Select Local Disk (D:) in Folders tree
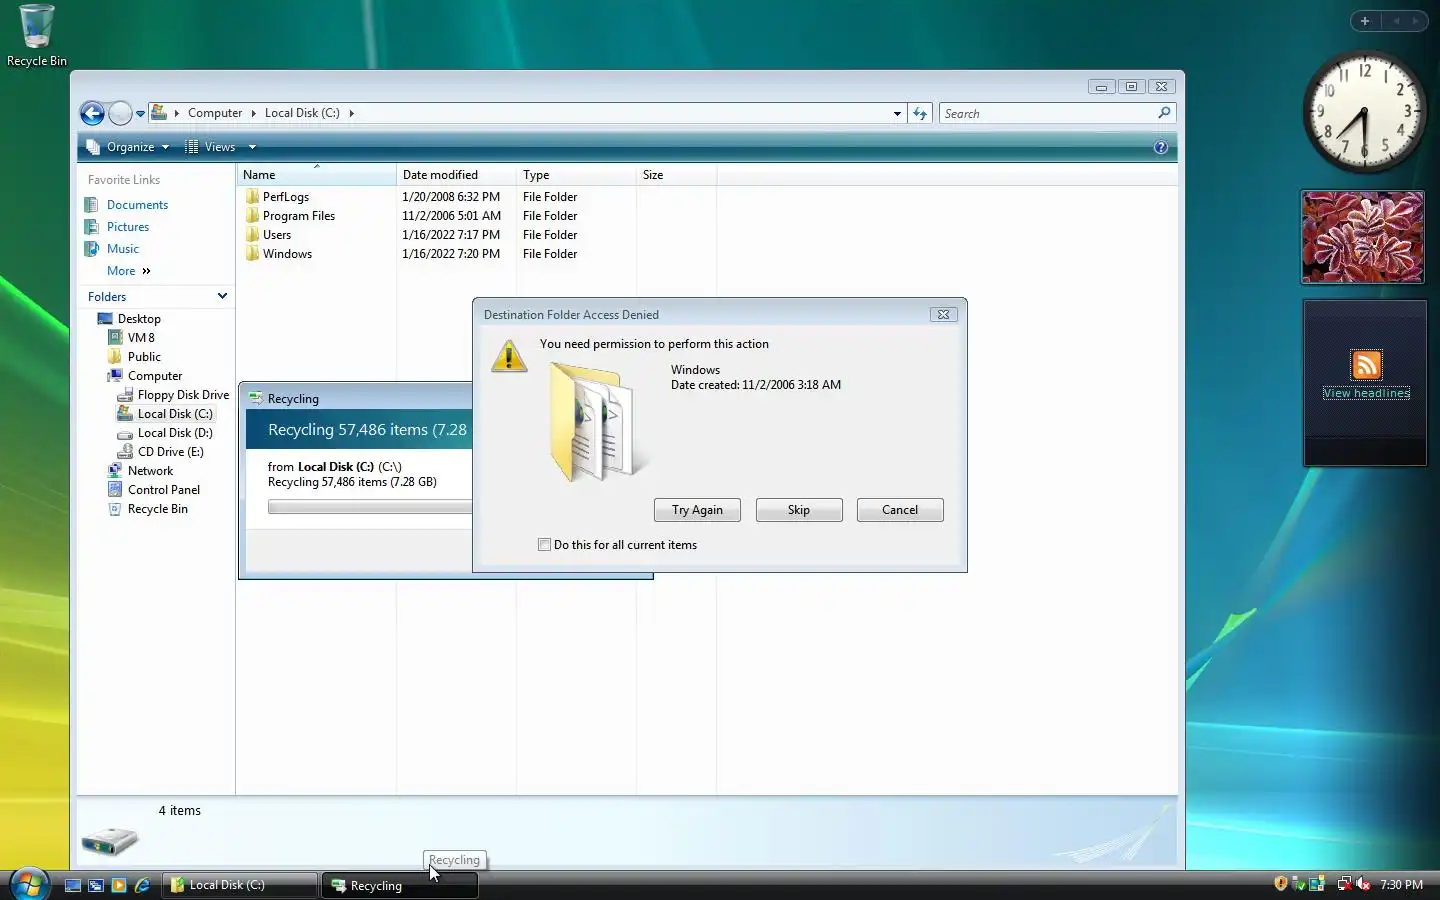1440x900 pixels. (x=175, y=433)
